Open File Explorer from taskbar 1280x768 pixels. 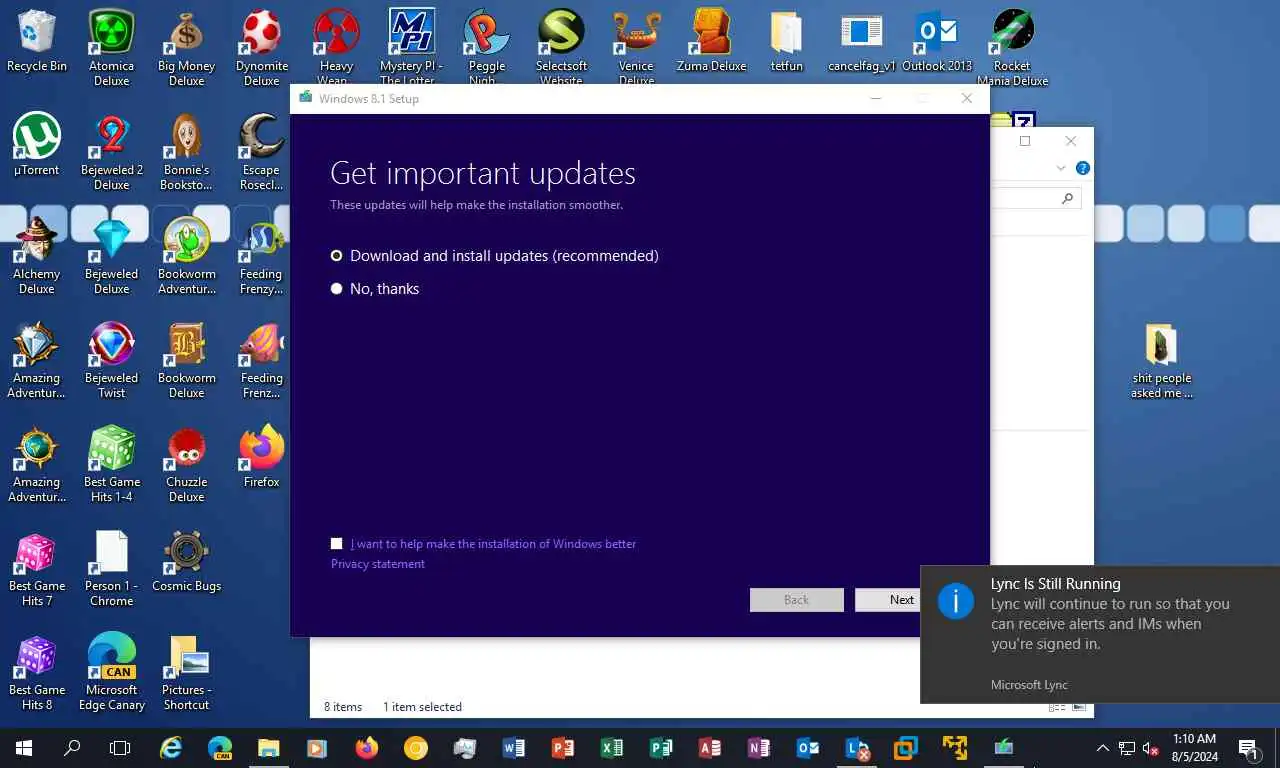coord(269,748)
